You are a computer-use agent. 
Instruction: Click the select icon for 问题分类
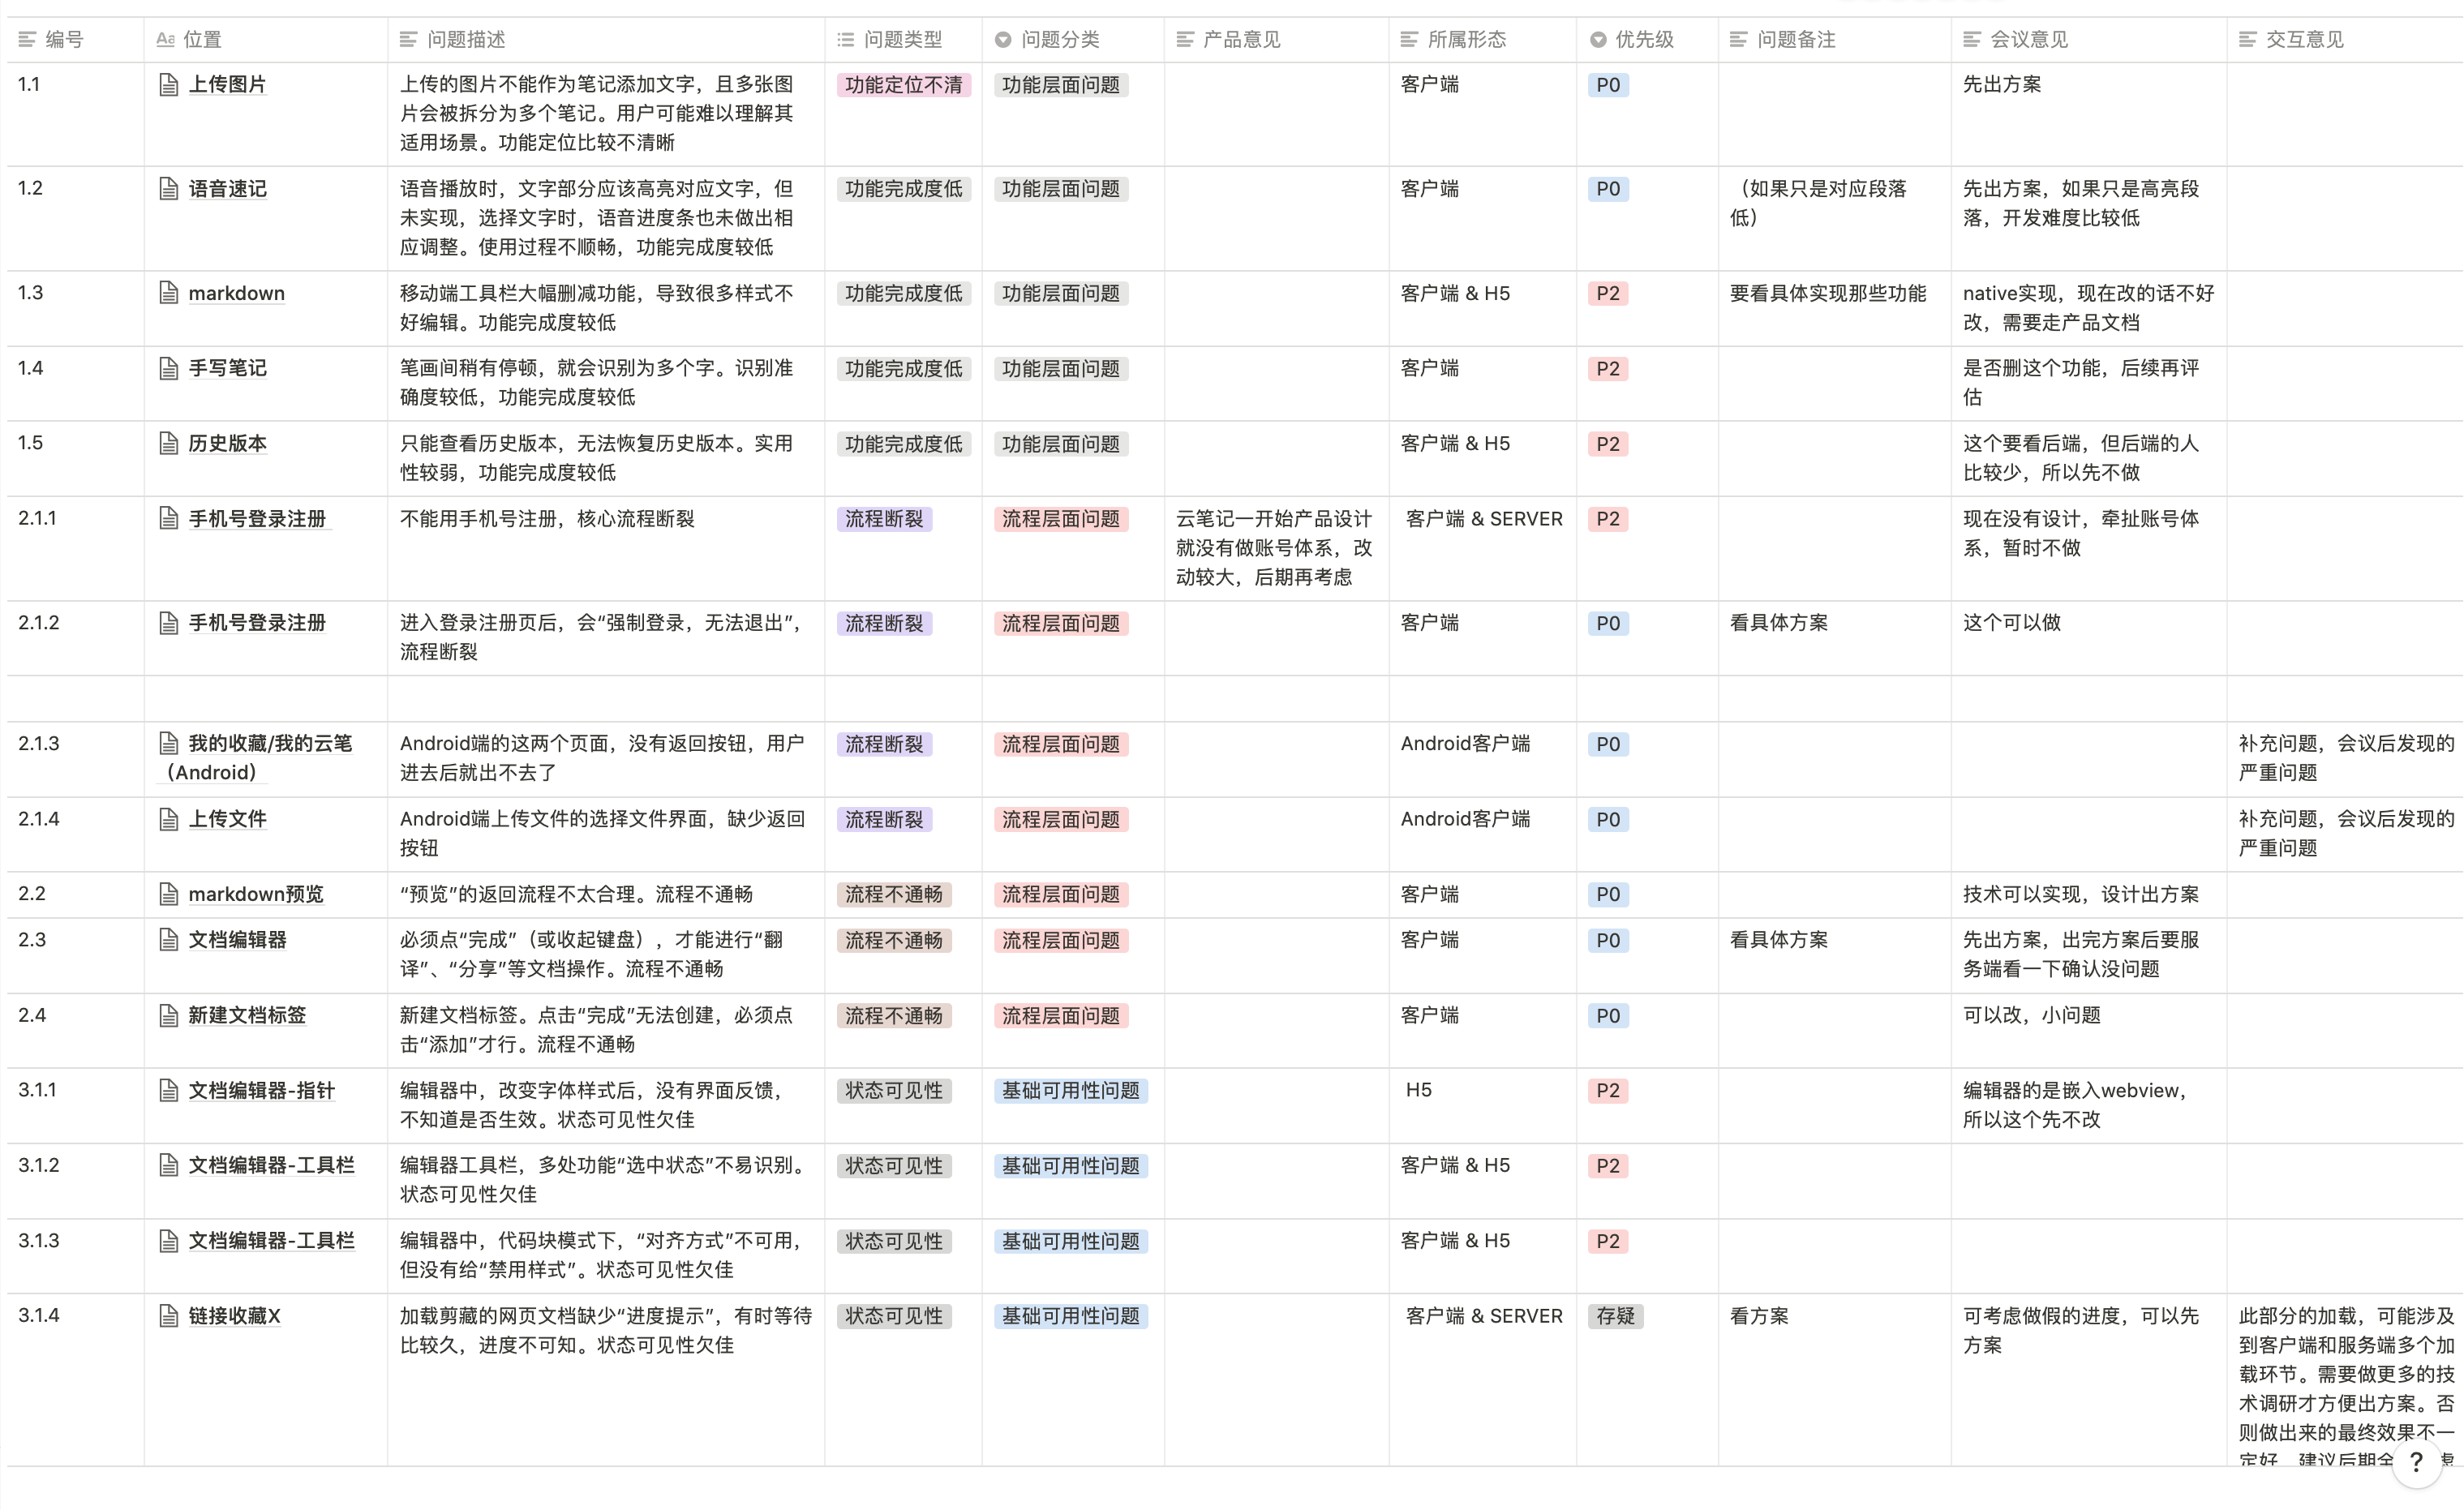(1003, 39)
